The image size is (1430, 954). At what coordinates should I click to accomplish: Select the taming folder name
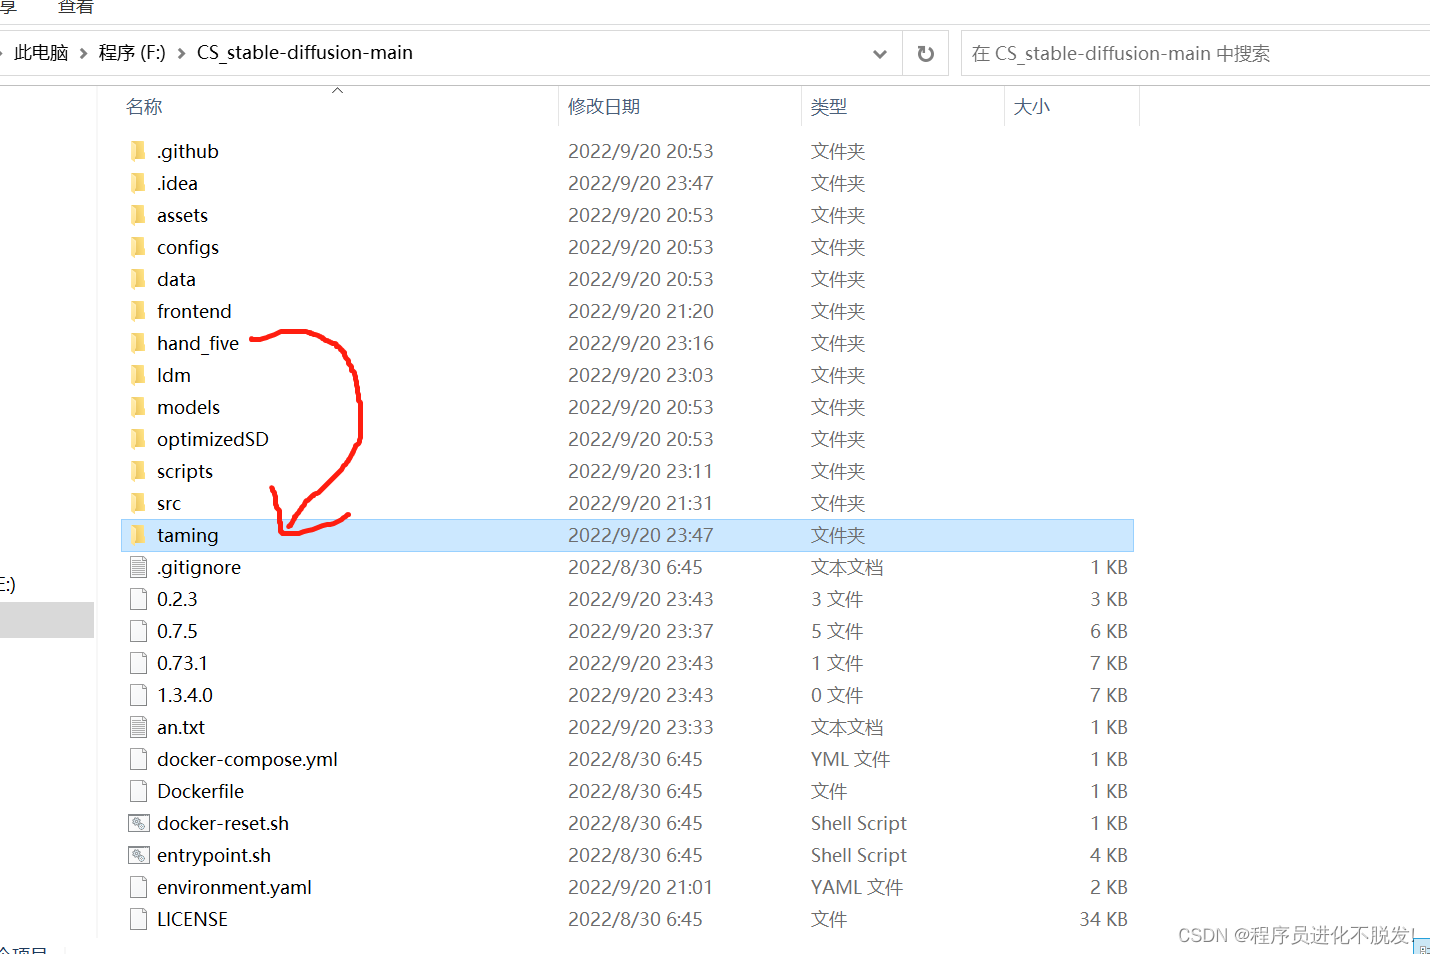click(x=188, y=535)
